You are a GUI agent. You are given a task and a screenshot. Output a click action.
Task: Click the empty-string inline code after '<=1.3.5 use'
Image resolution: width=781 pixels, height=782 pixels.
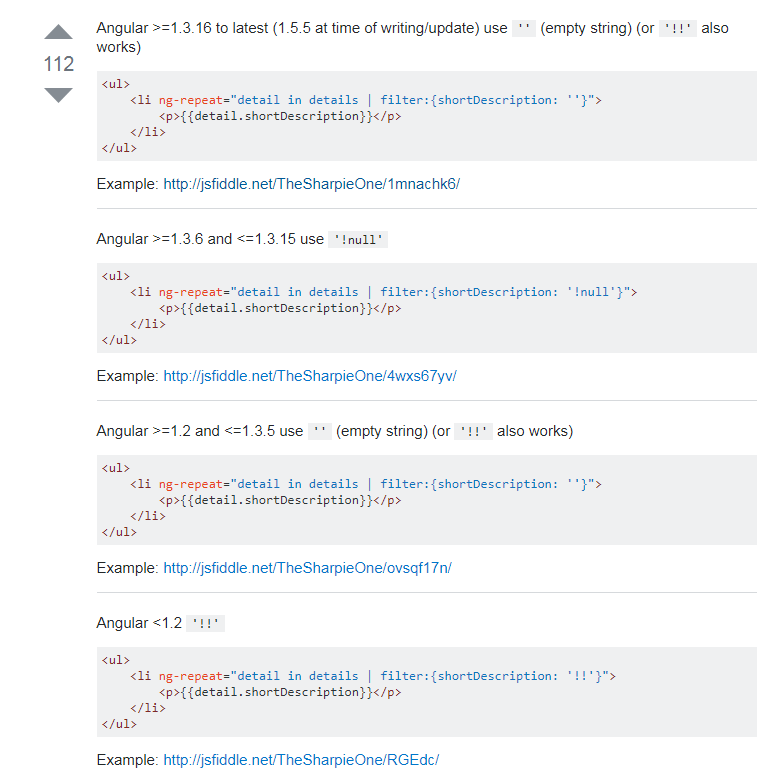coord(320,432)
